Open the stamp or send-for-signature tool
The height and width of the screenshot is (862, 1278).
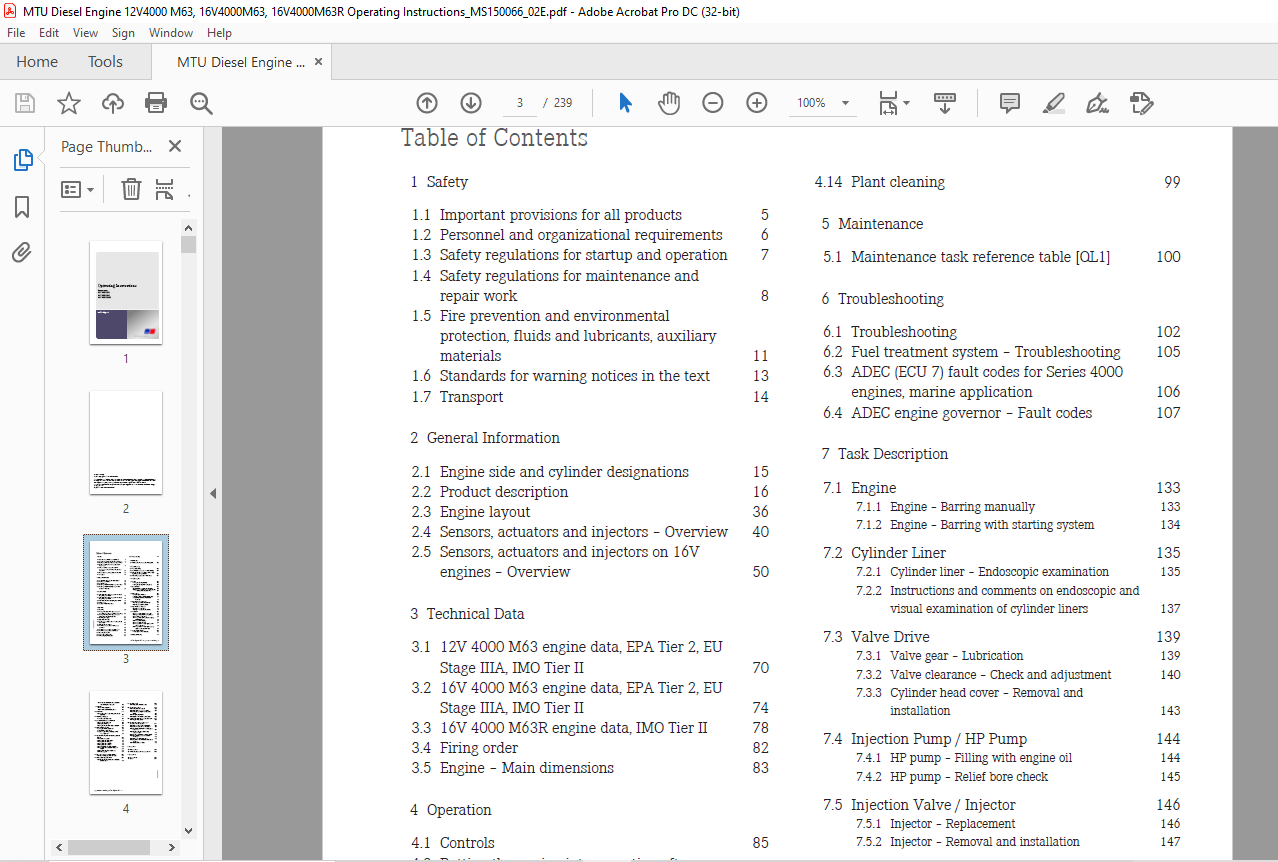click(1141, 103)
